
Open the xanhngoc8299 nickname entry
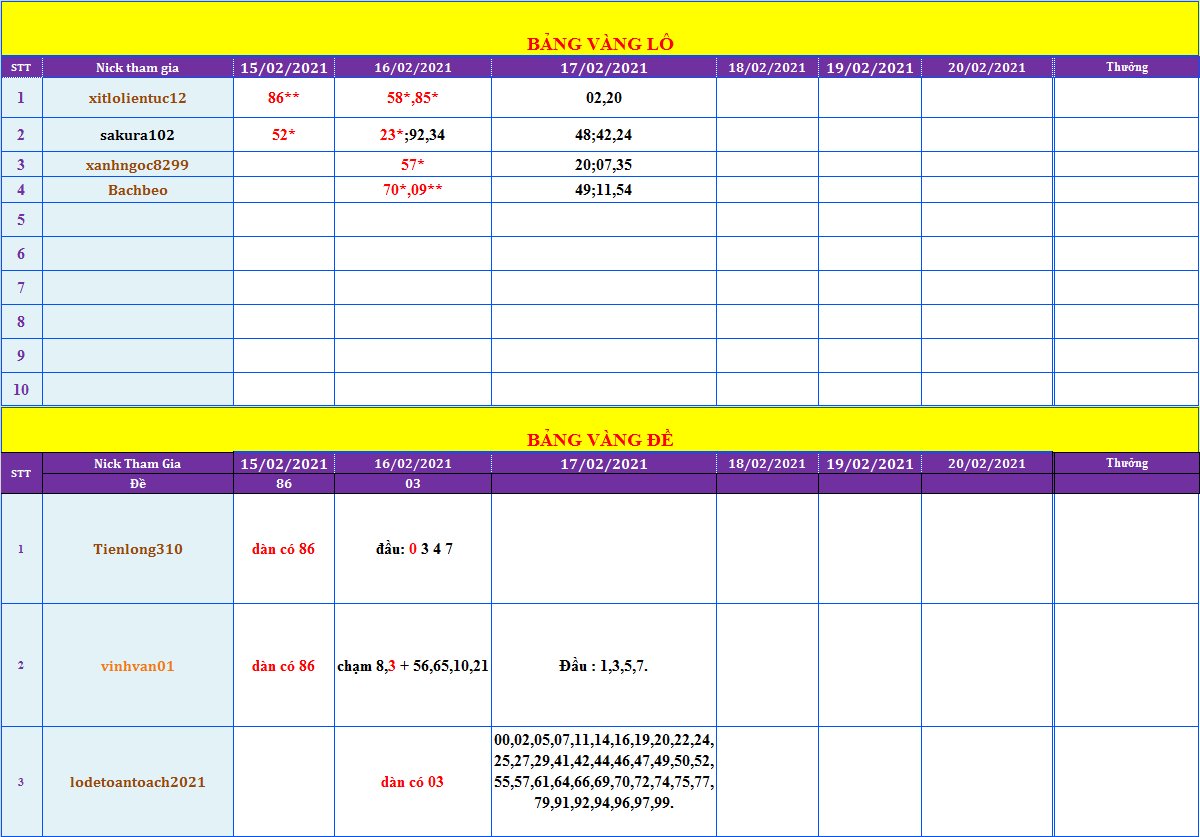click(x=137, y=165)
